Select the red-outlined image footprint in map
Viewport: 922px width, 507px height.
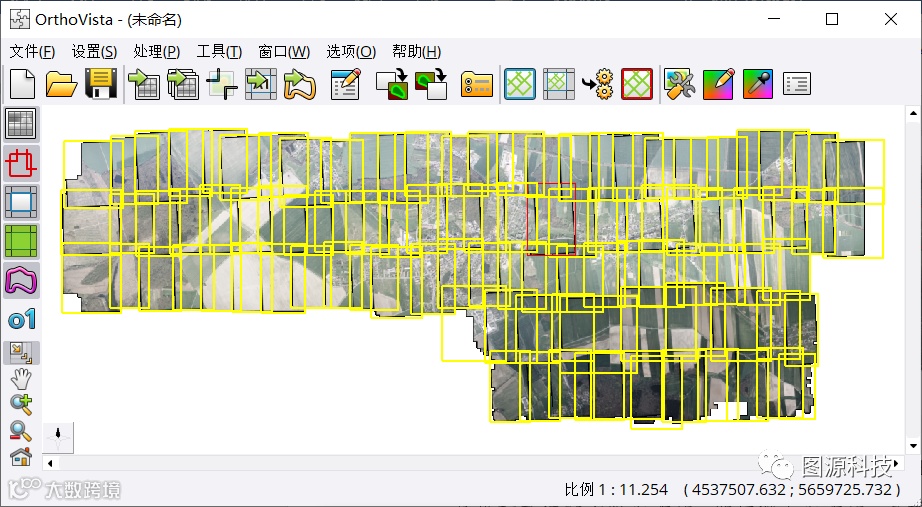(551, 218)
